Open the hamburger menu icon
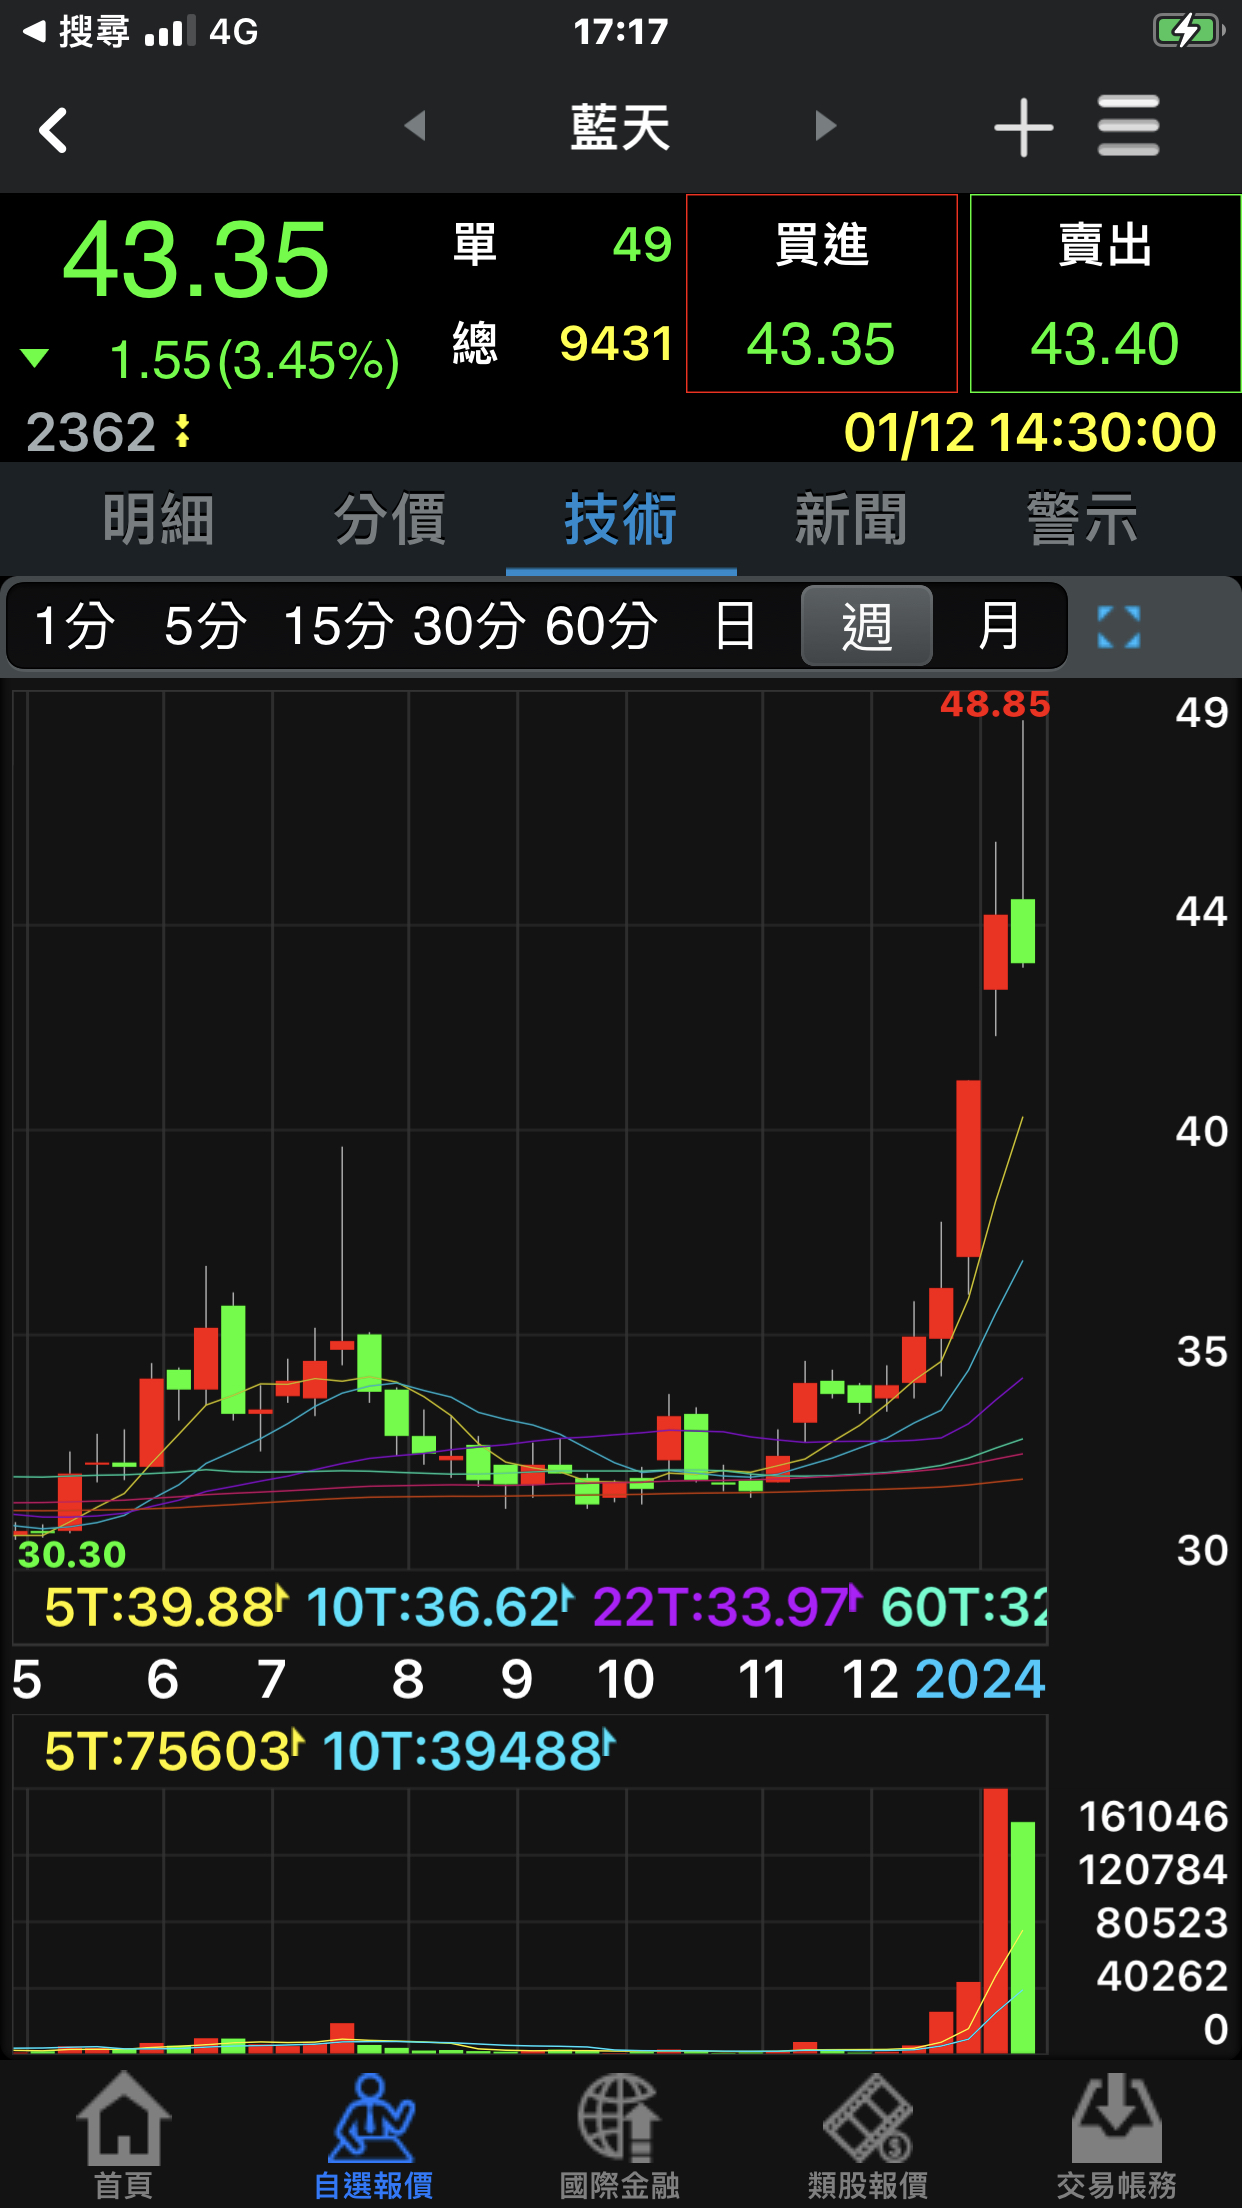This screenshot has width=1242, height=2208. [x=1128, y=127]
